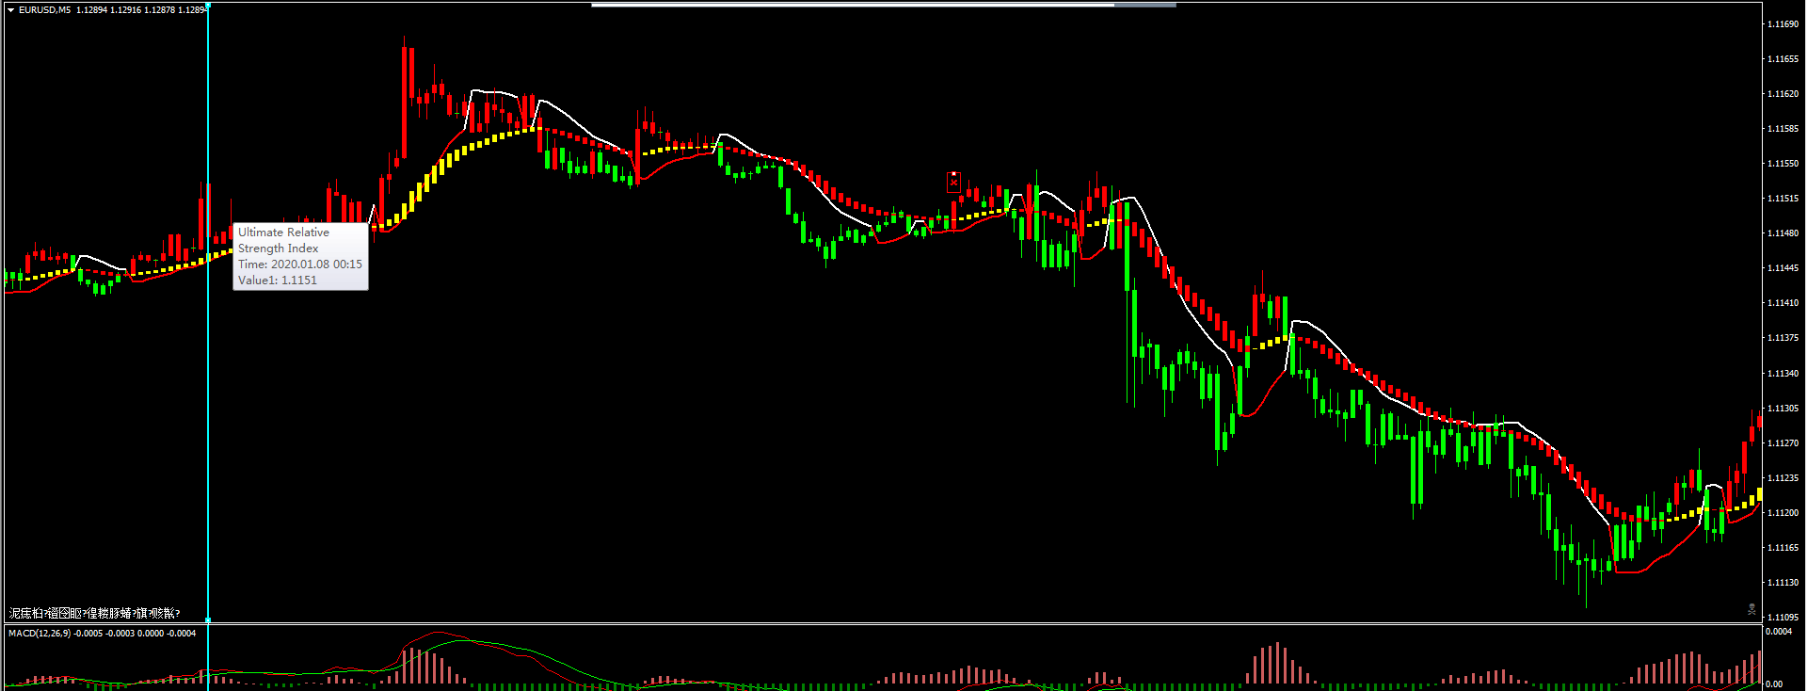
Task: Click the 1.11305 price level on scale
Action: [x=1782, y=408]
